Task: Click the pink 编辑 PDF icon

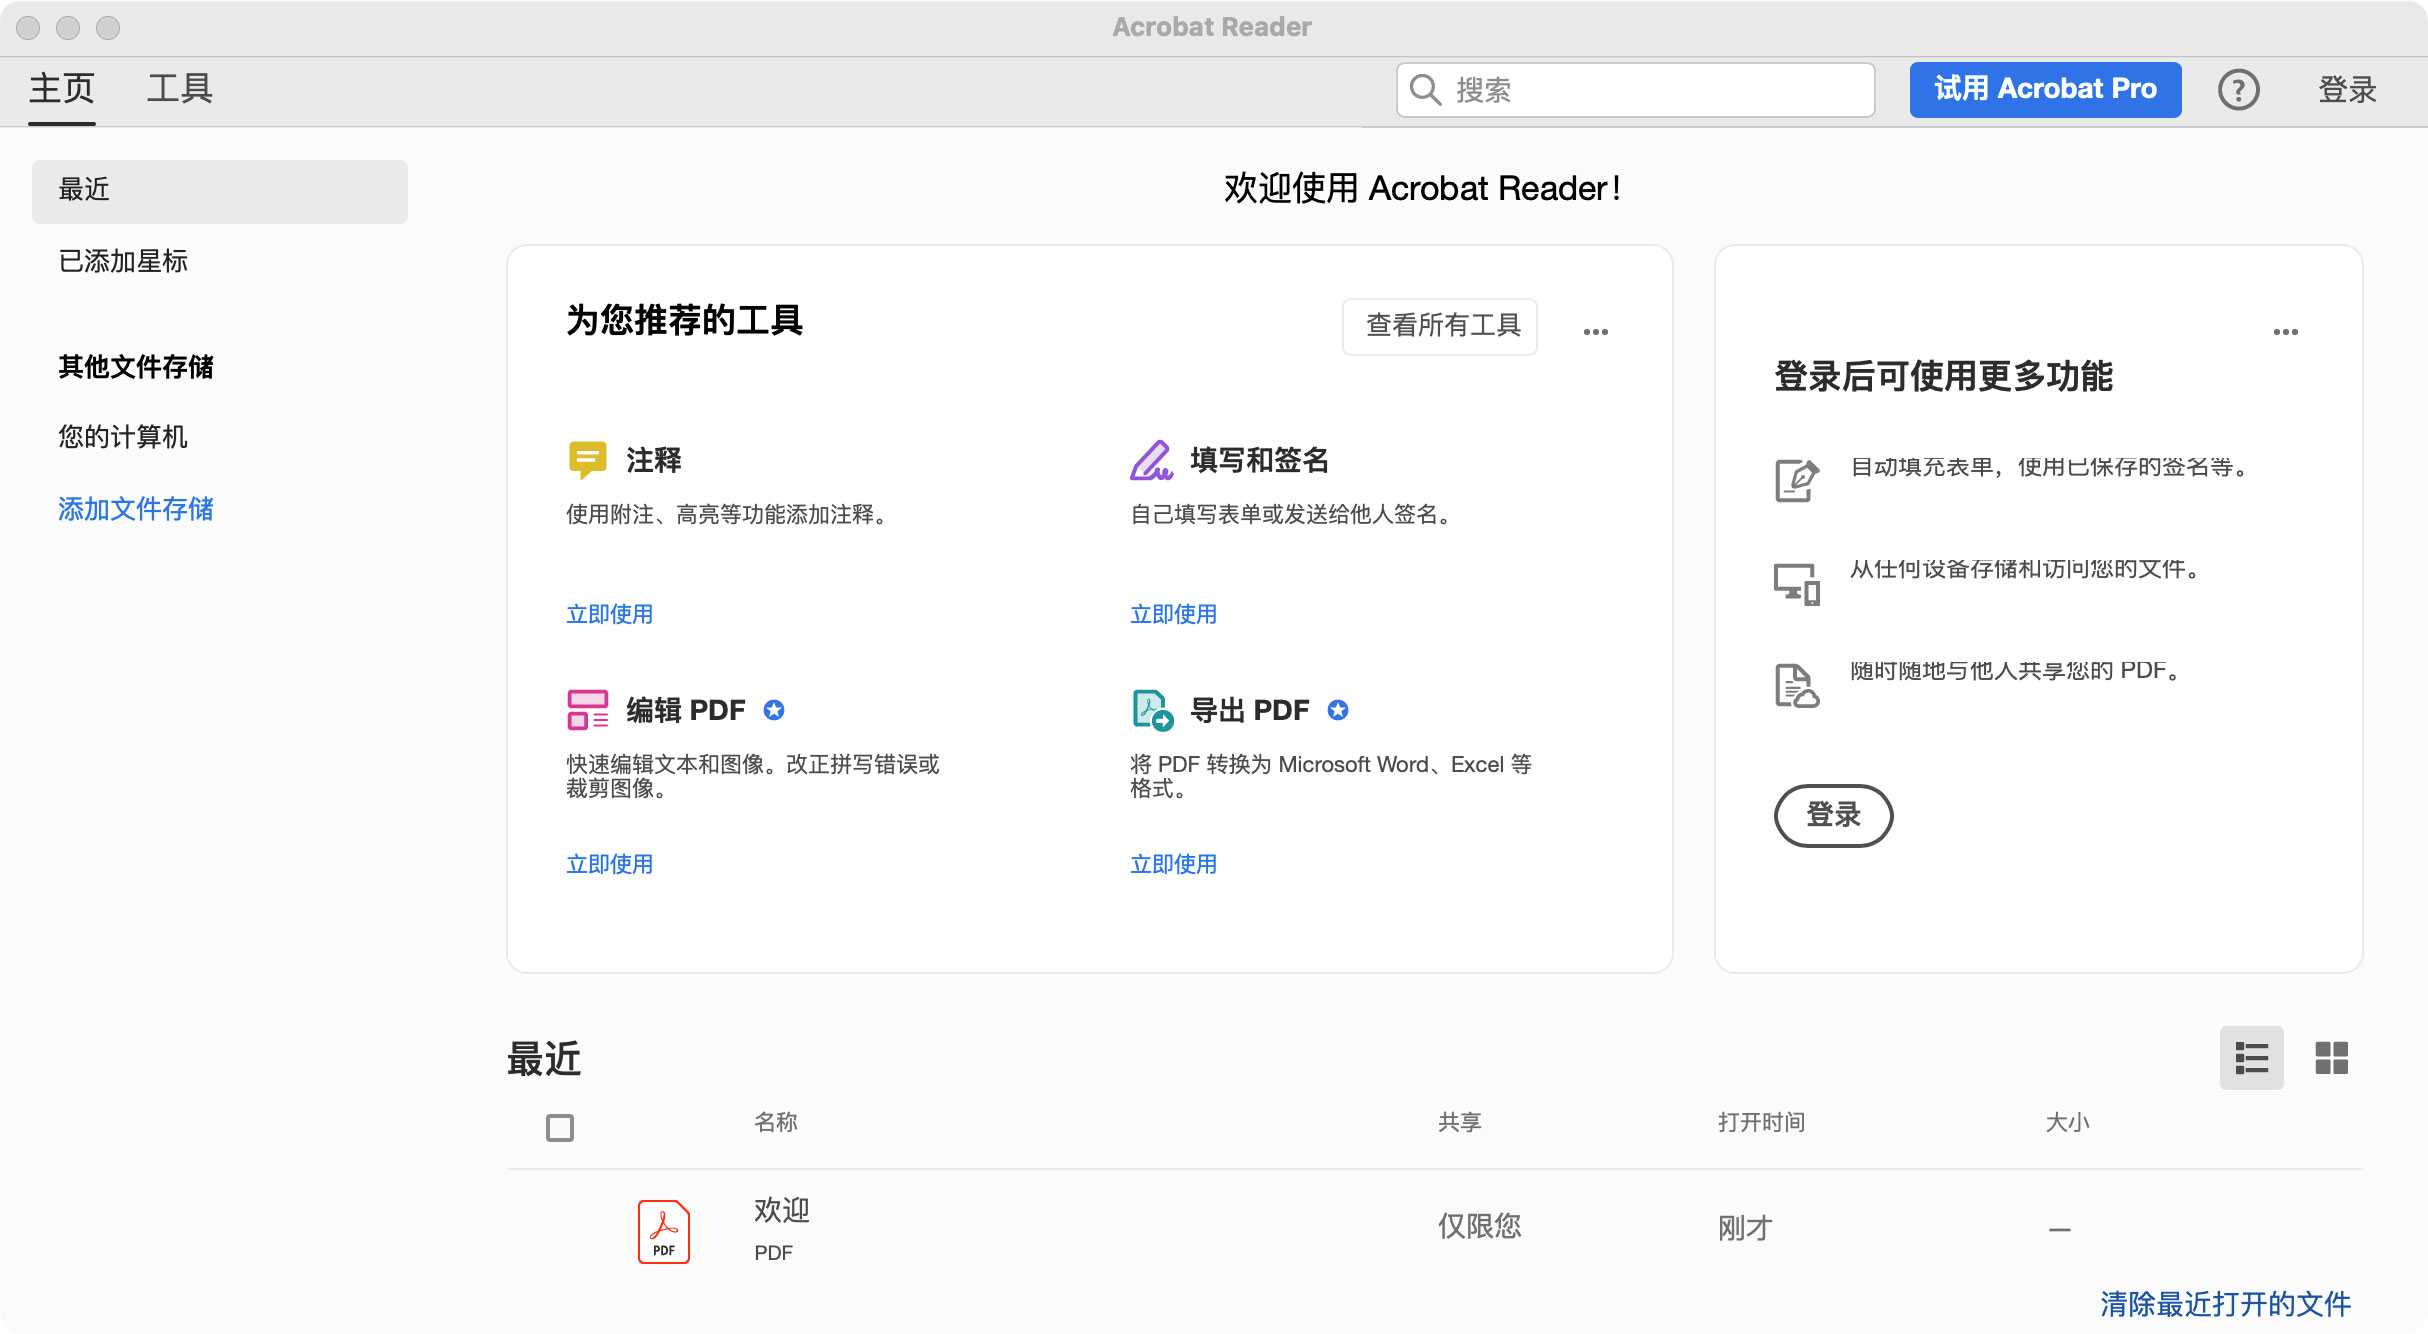Action: (587, 710)
